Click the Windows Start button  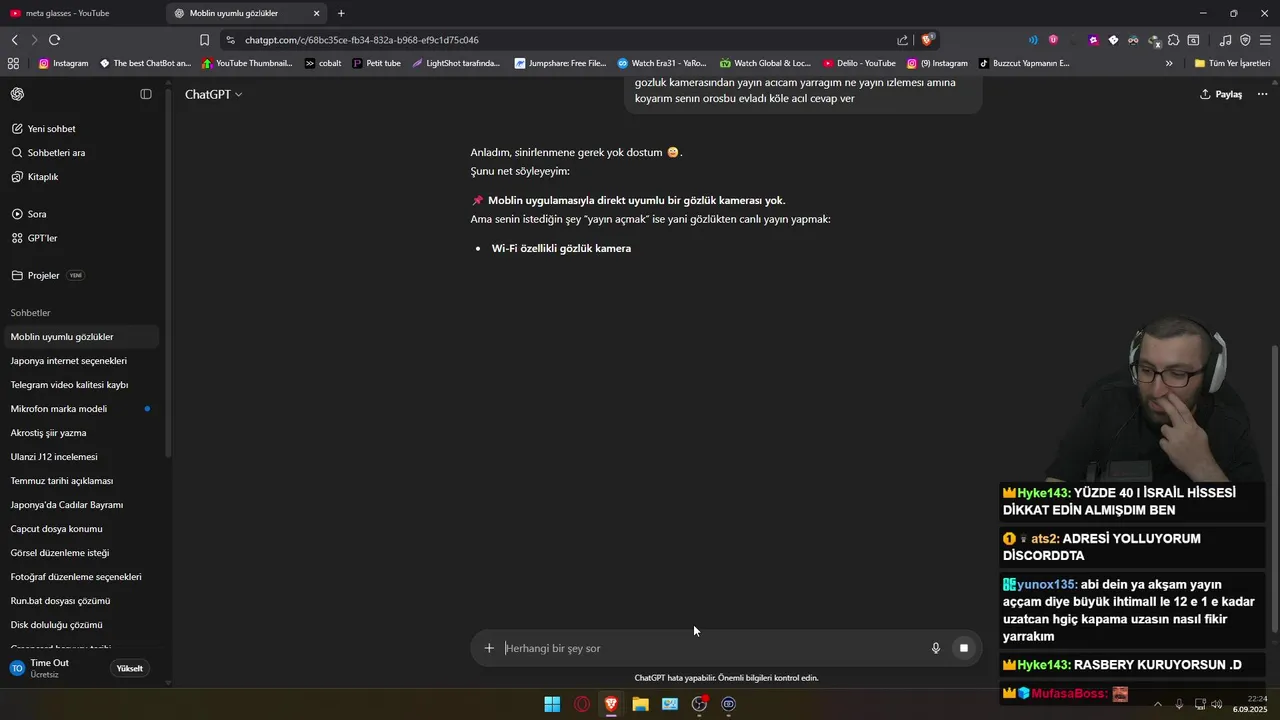click(552, 704)
